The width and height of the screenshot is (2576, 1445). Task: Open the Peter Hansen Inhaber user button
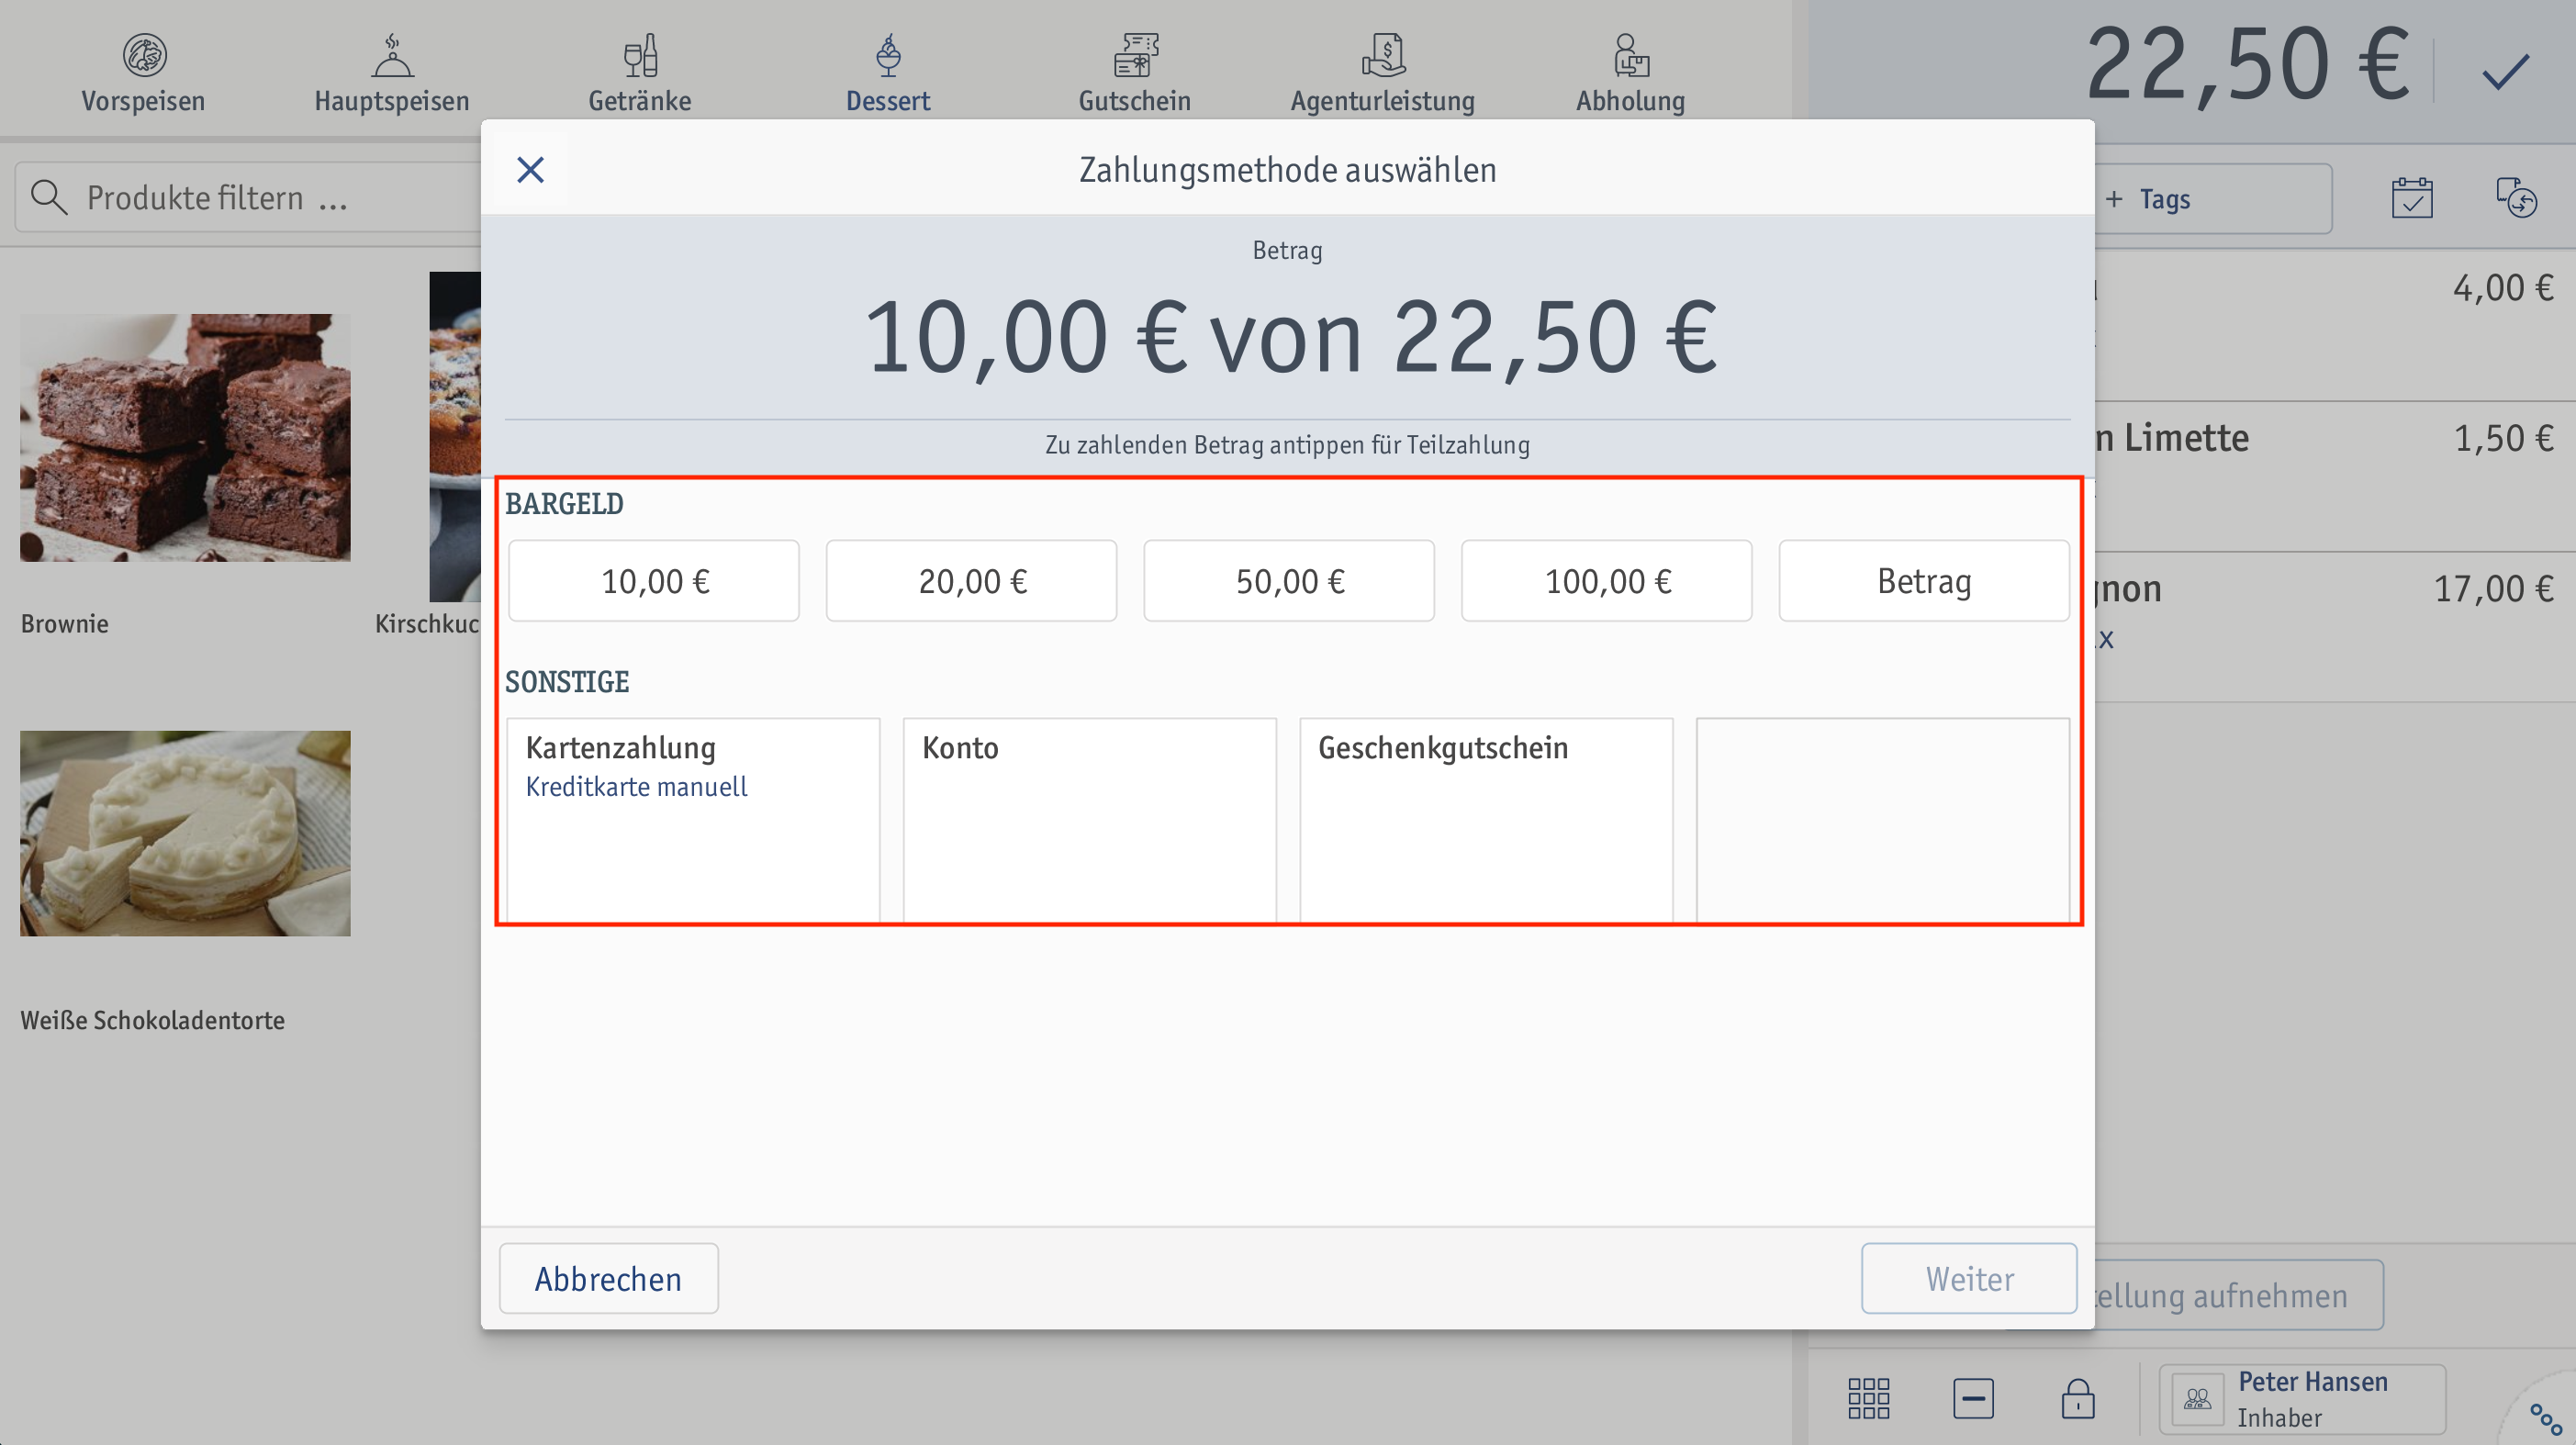point(2303,1399)
